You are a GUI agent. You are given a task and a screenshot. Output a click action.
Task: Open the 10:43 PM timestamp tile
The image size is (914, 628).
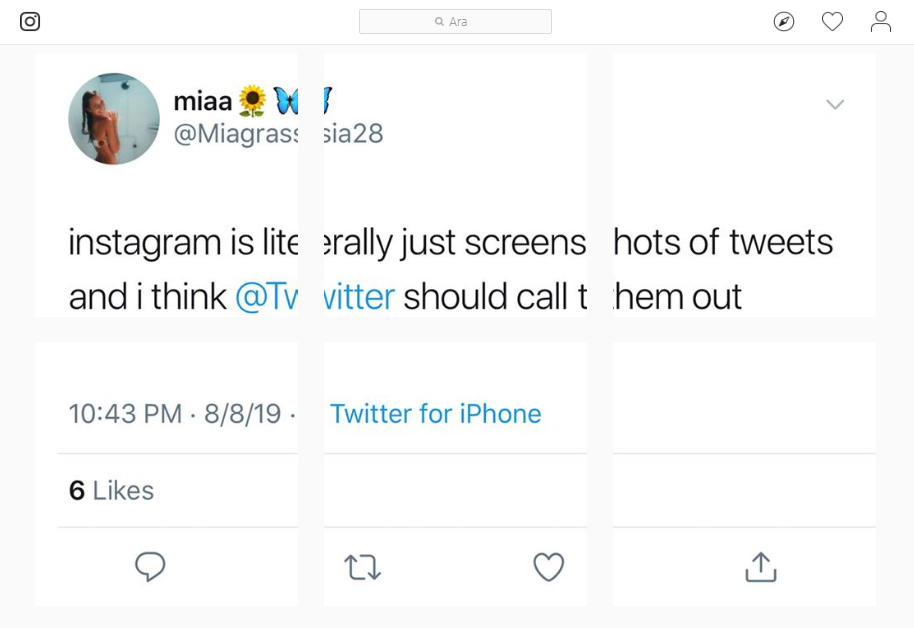166,474
